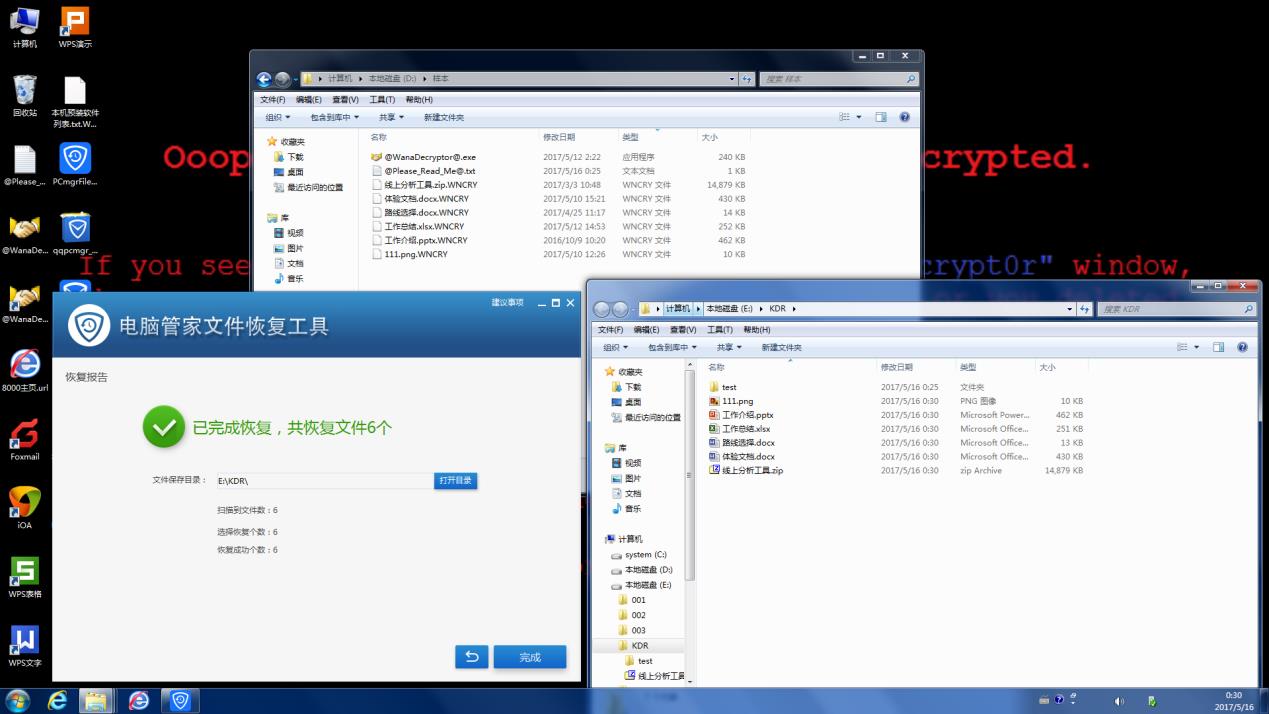
Task: Click the 完成 button in the recovery tool
Action: 530,657
